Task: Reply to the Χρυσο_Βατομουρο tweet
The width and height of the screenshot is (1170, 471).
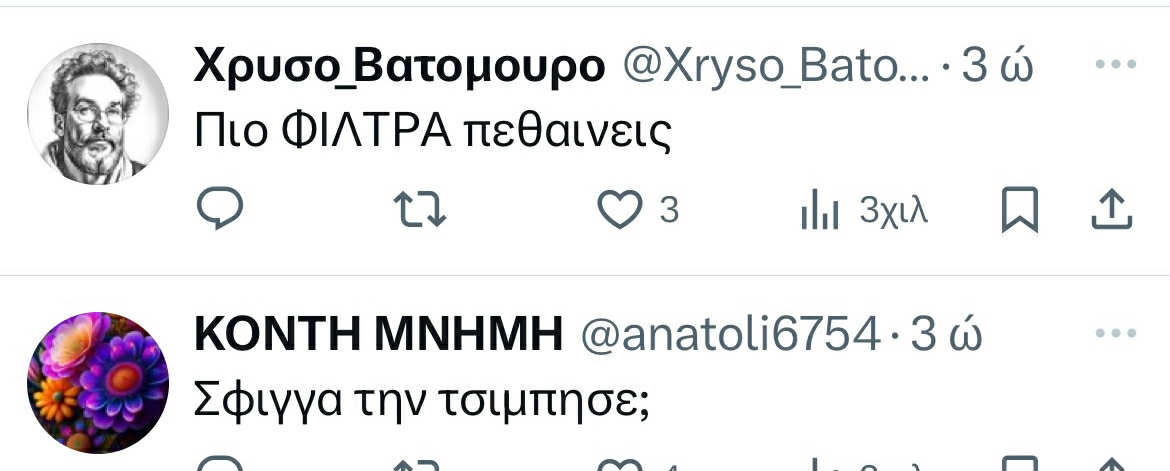Action: coord(219,208)
